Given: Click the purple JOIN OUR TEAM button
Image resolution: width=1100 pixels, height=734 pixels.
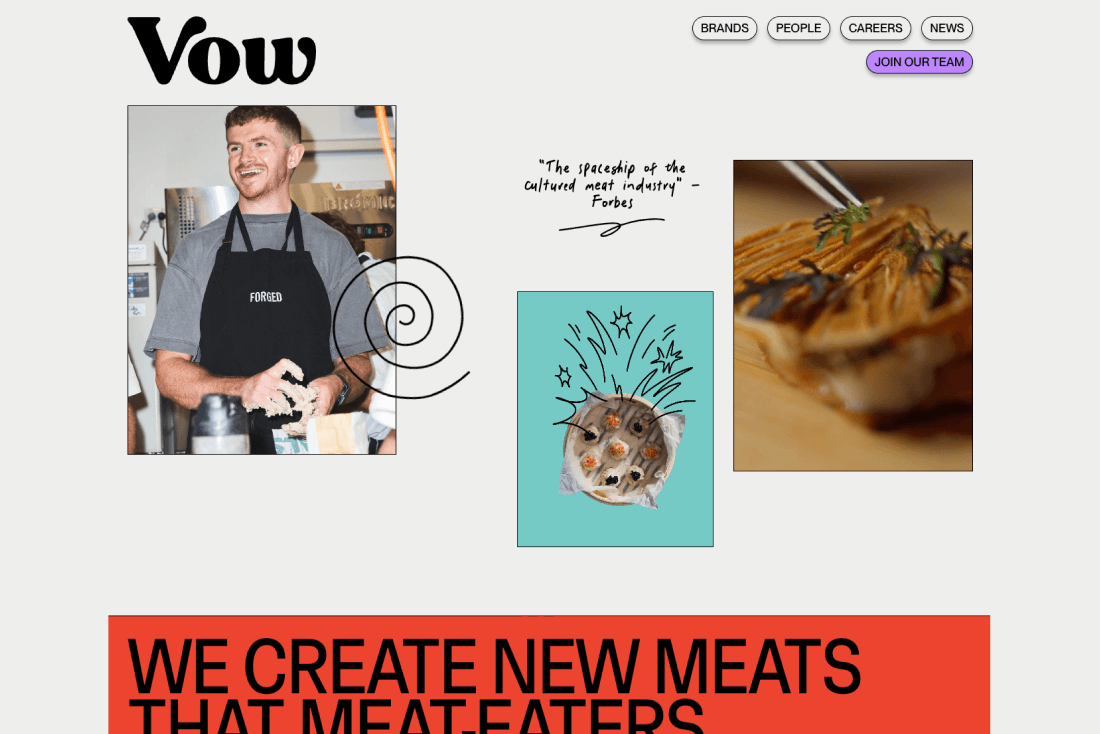Looking at the screenshot, I should tap(919, 62).
